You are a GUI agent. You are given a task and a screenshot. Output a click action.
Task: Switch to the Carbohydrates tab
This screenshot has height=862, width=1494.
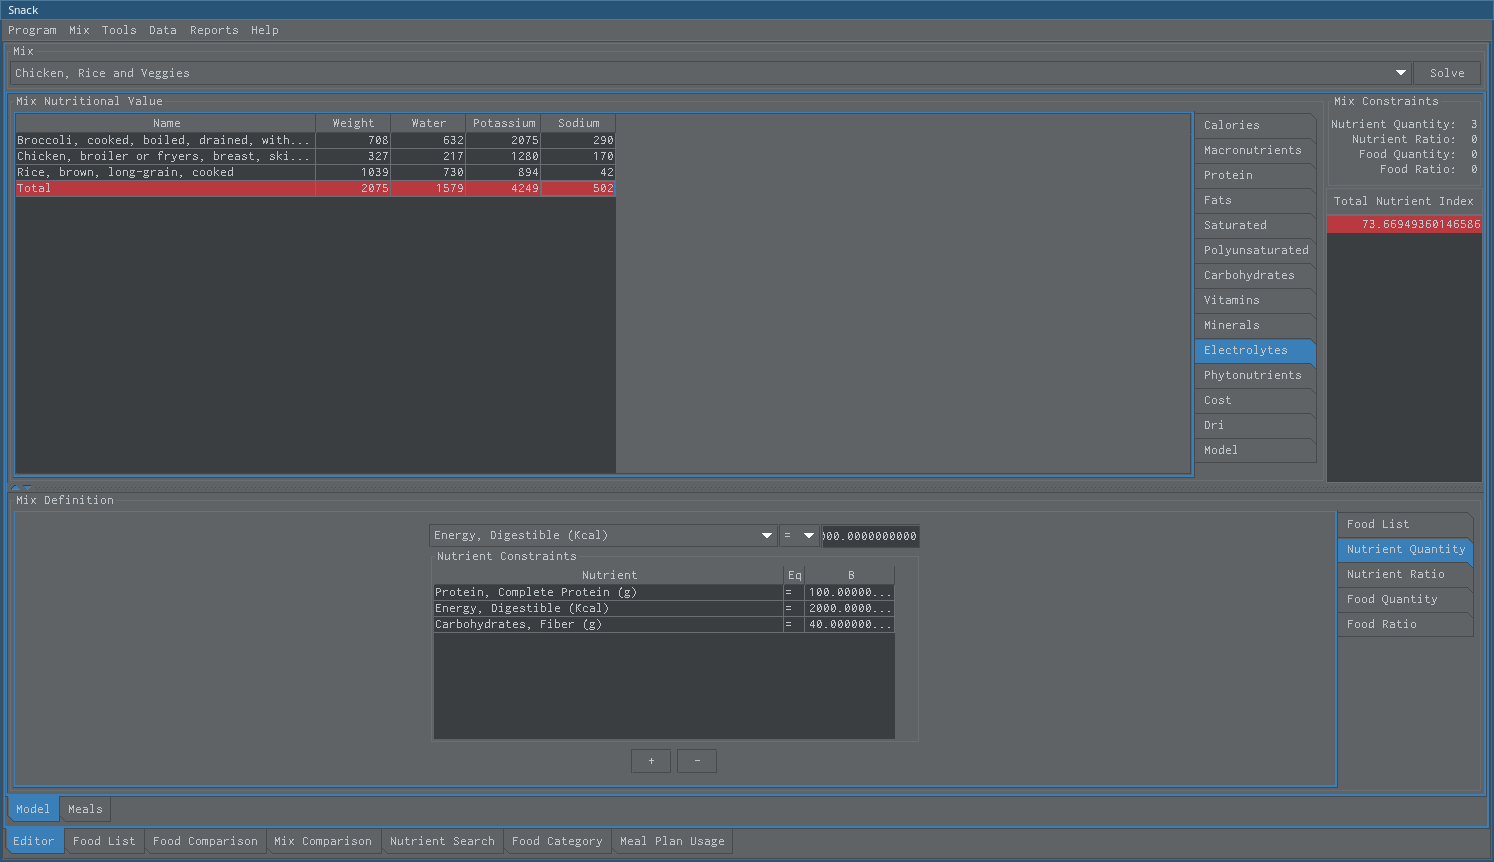point(1255,275)
